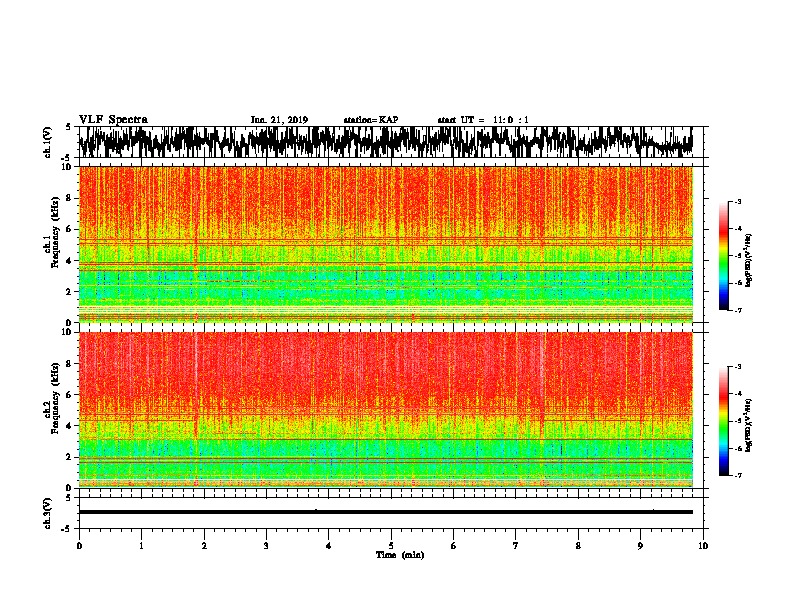Click the ch.2 spectrogram panel

pos(385,410)
